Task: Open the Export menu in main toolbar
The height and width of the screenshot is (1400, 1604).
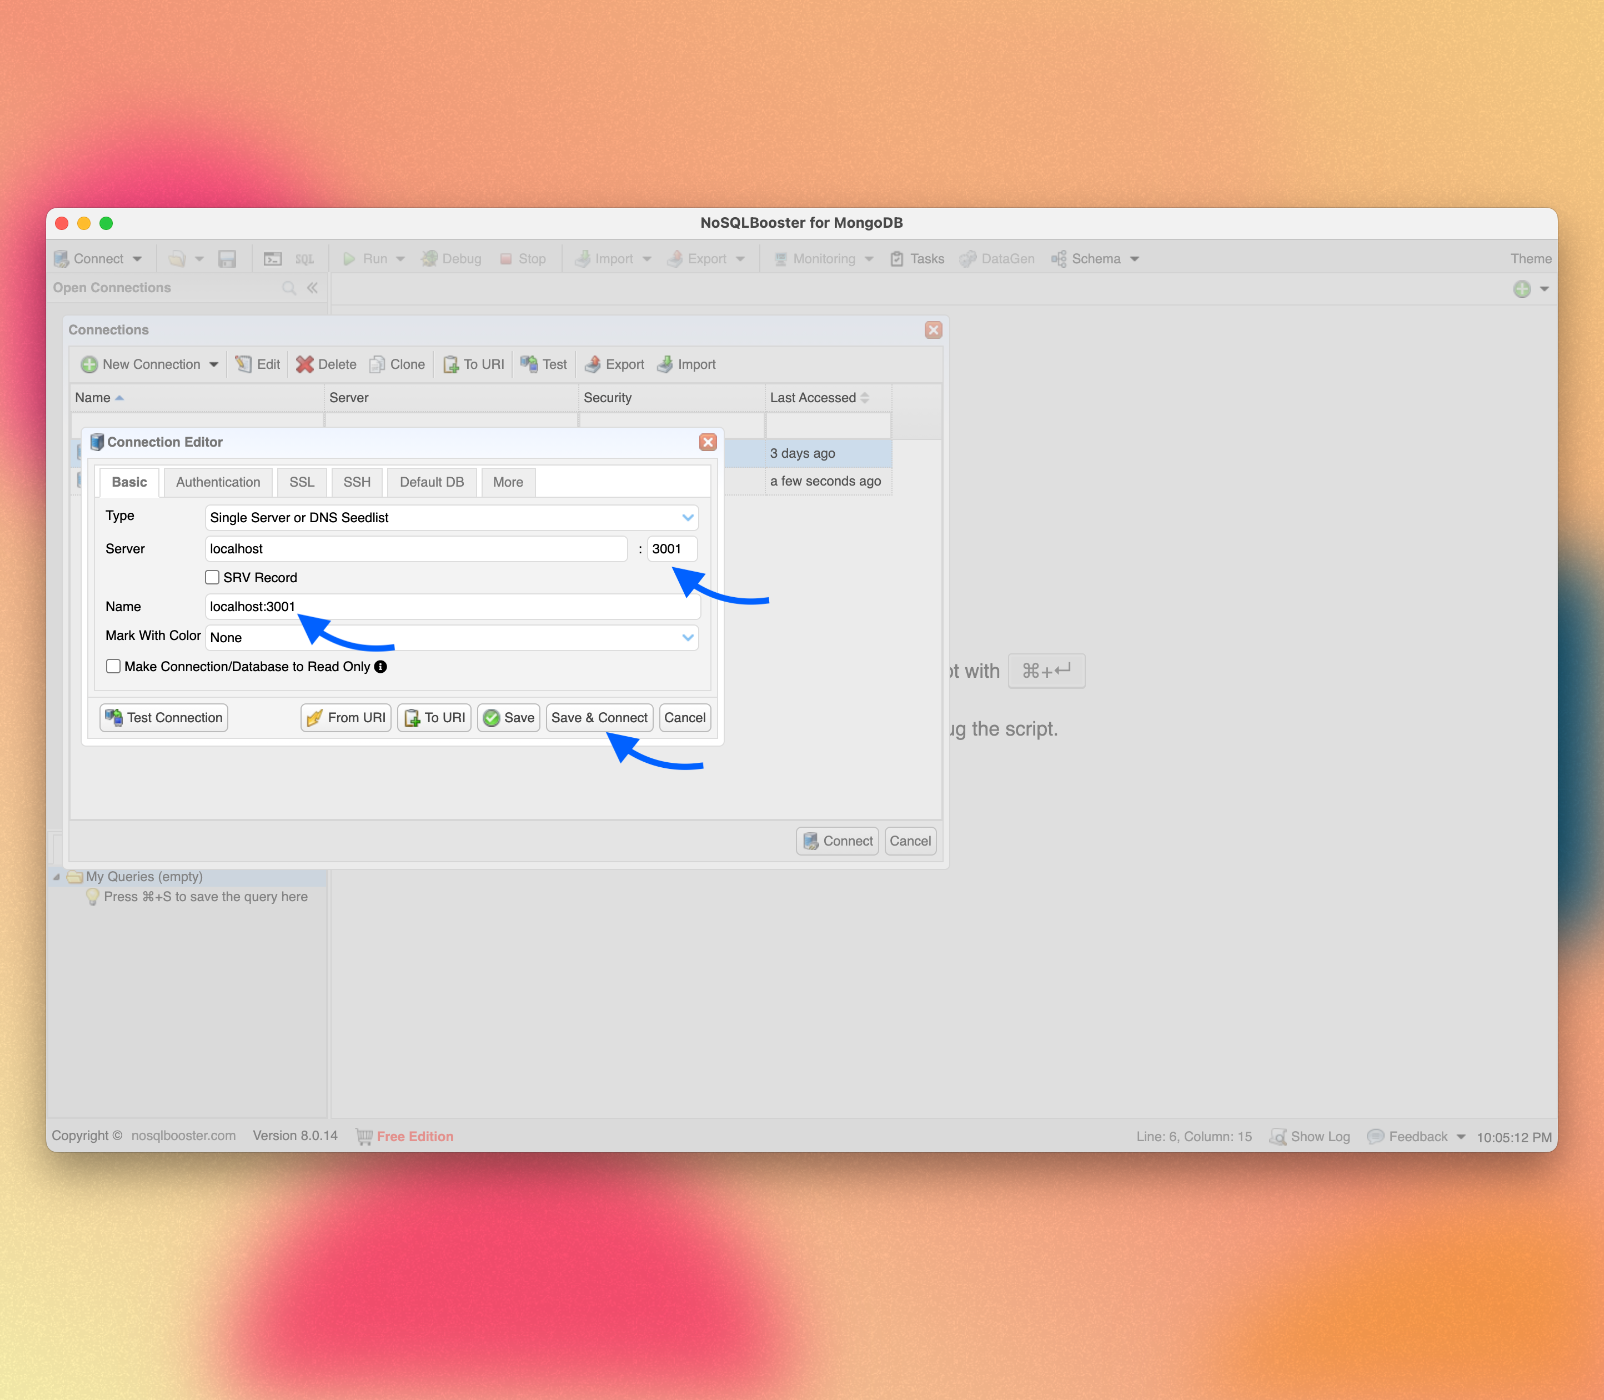Action: [x=706, y=259]
